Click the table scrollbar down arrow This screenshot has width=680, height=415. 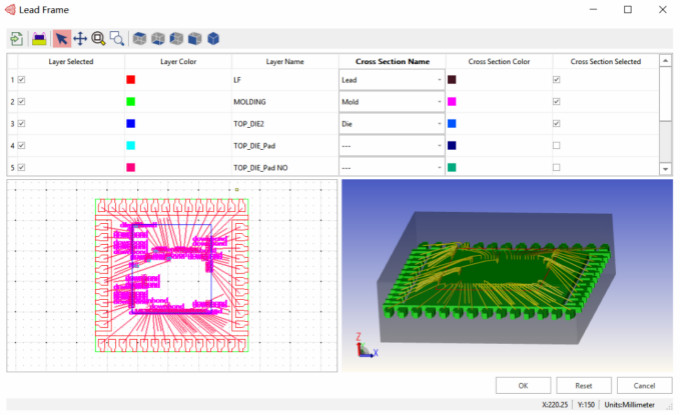click(x=666, y=169)
